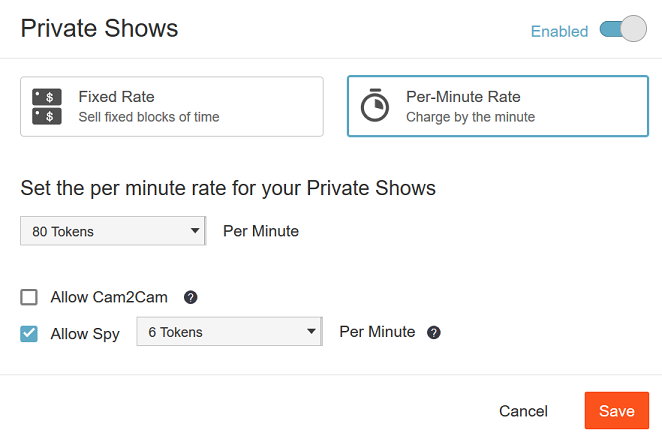
Task: Click the arrow on the 80 Tokens dropdown
Action: 195,231
